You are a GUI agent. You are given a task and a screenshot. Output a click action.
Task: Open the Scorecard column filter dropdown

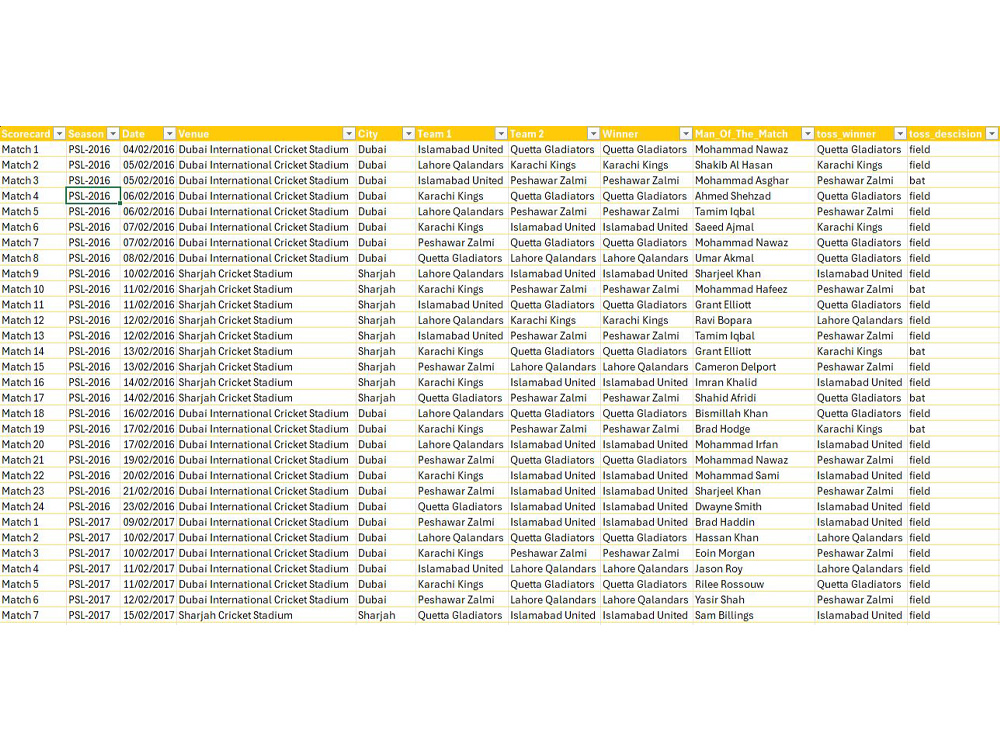[x=59, y=134]
